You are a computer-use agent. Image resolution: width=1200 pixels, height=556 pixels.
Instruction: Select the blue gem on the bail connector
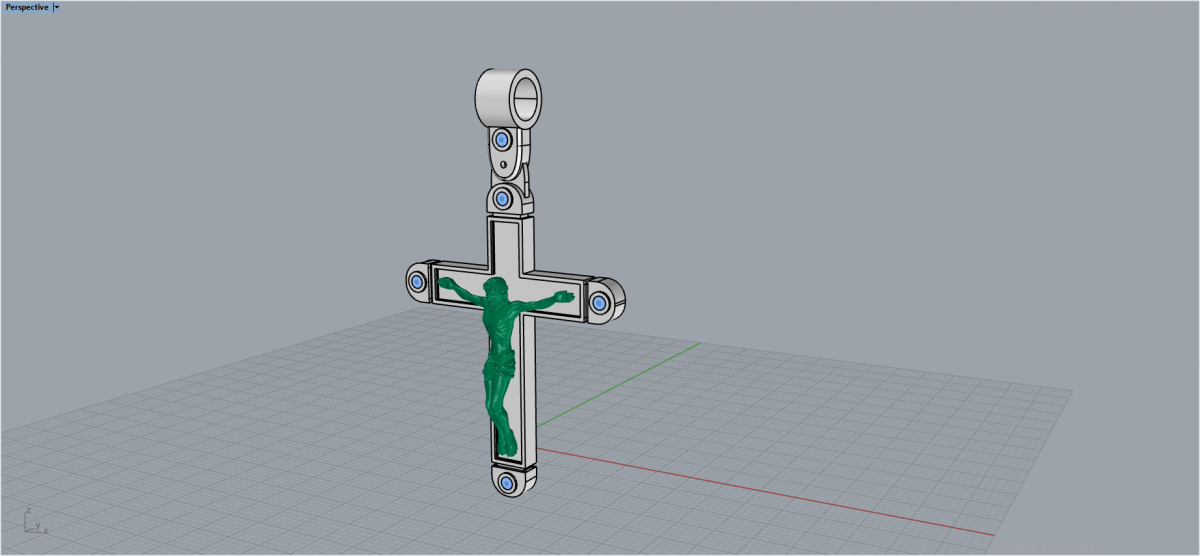click(x=502, y=139)
